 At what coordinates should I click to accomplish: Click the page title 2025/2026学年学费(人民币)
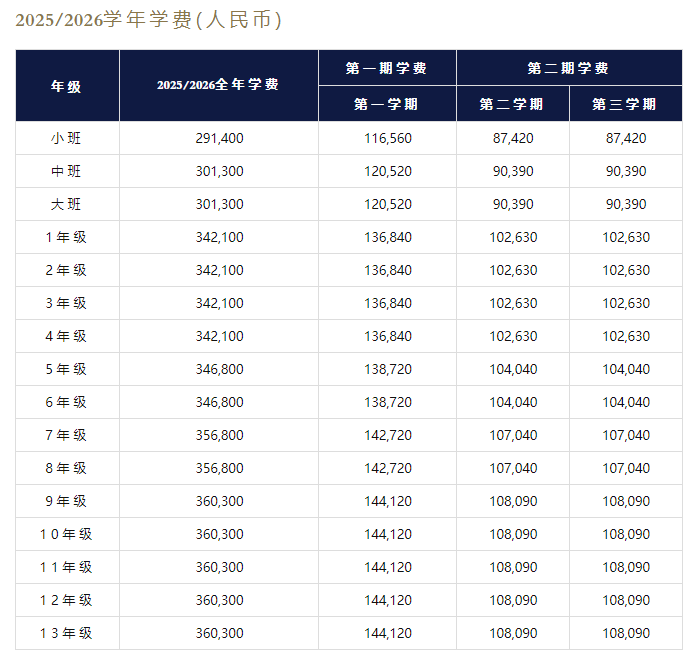pos(148,21)
